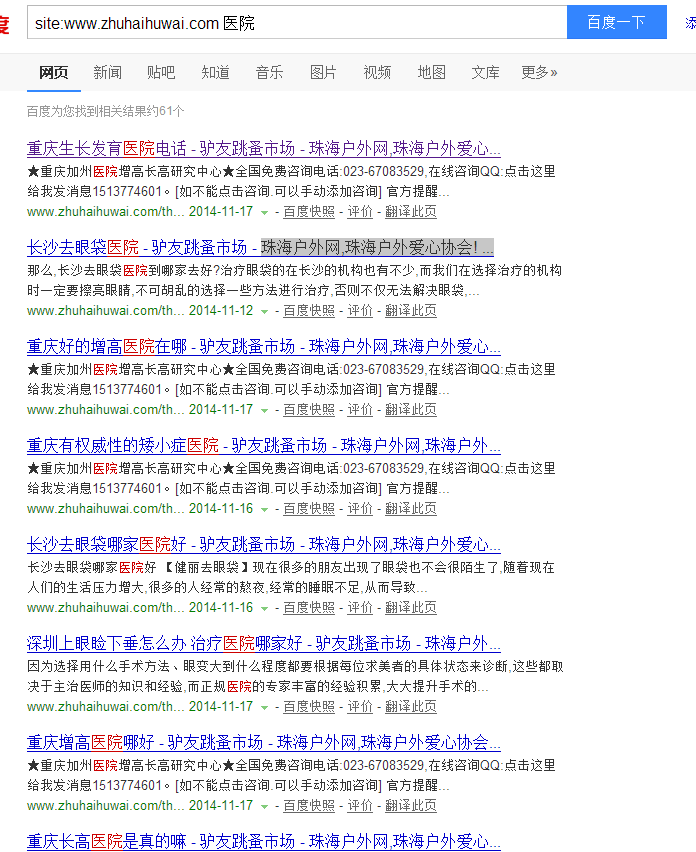Expand dropdown arrow for 长沙去眼袋哪家医院好 result

(x=265, y=608)
